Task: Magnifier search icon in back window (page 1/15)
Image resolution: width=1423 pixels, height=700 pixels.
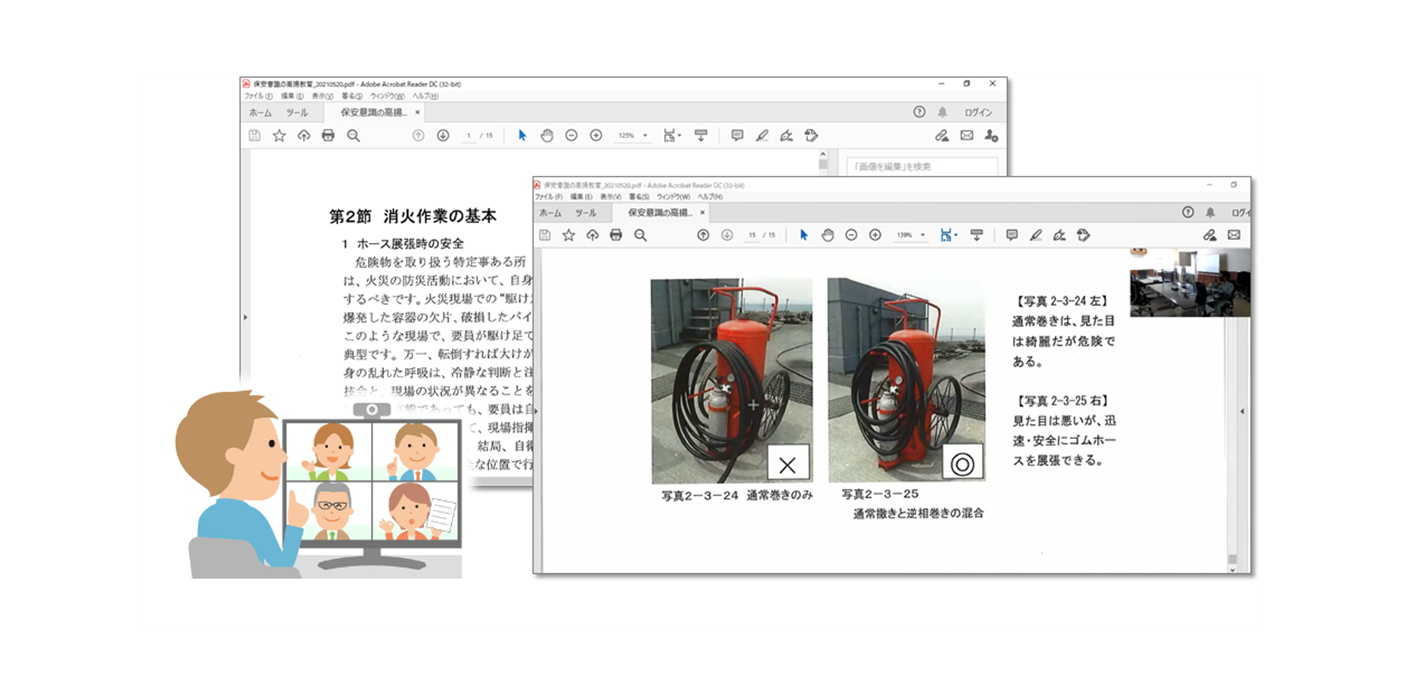Action: (353, 135)
